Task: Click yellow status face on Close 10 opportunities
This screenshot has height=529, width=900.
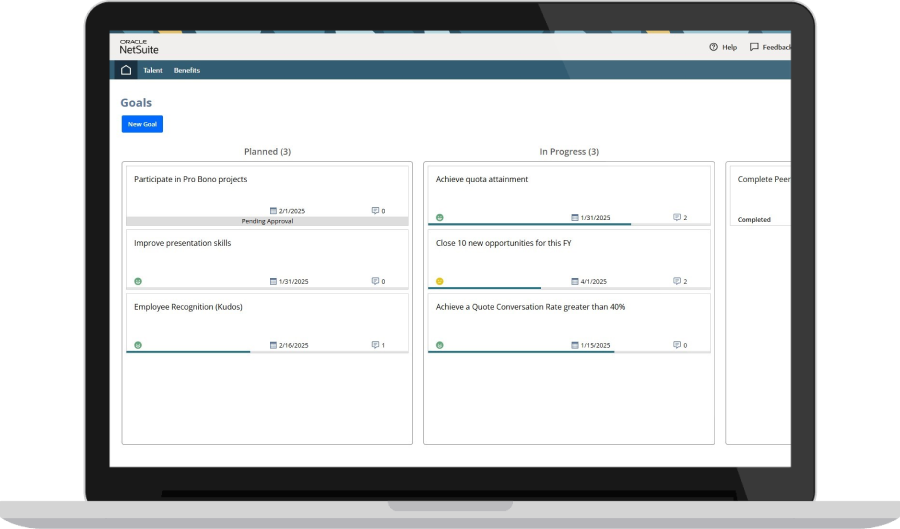Action: point(440,281)
